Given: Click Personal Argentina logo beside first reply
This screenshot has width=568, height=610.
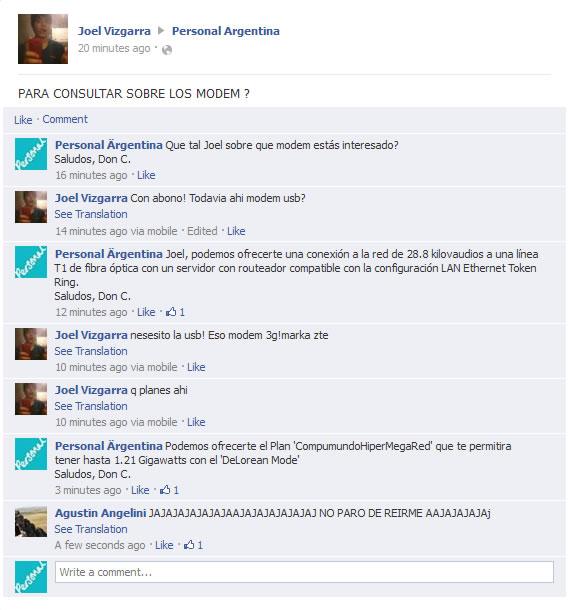Looking at the screenshot, I should (x=31, y=154).
